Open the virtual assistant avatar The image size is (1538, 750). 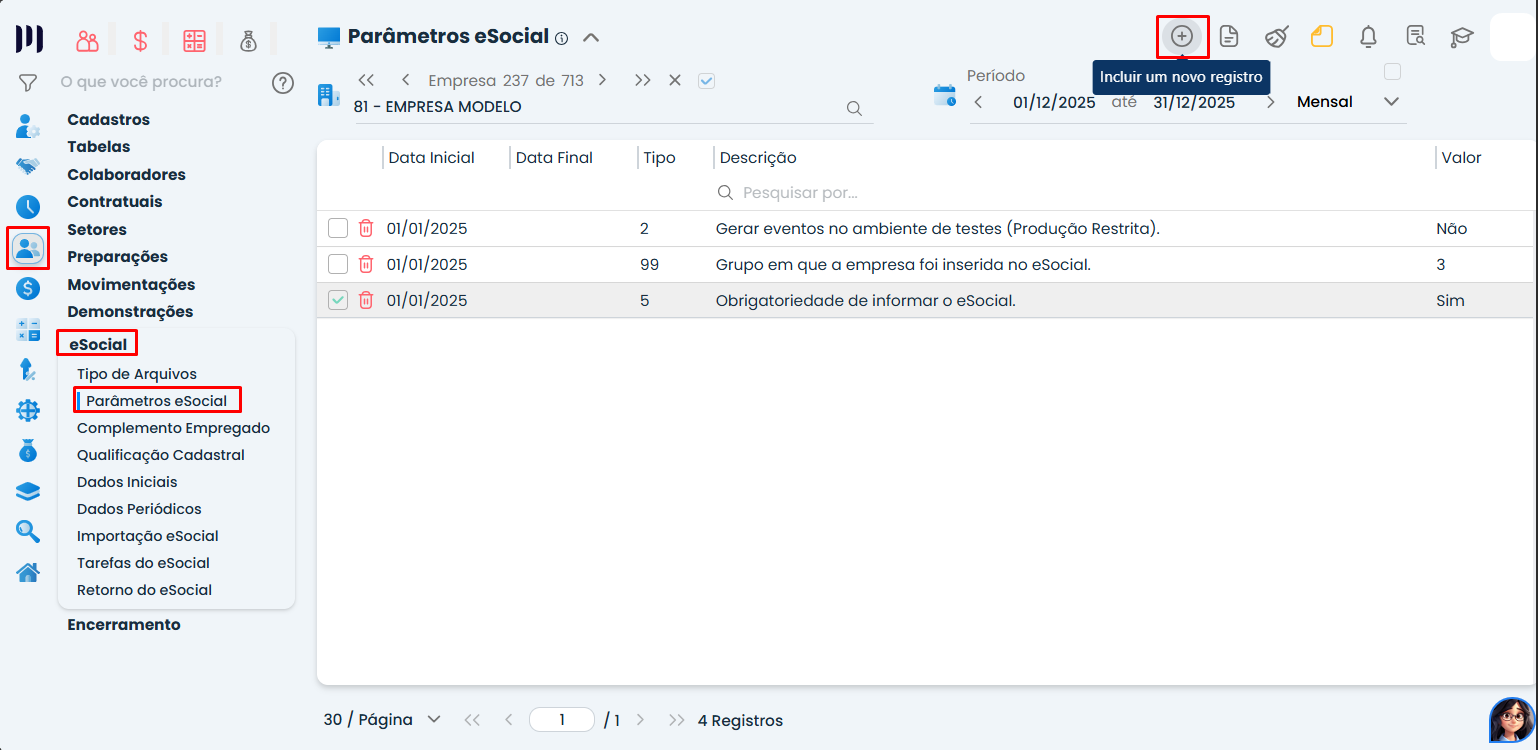click(x=1511, y=719)
